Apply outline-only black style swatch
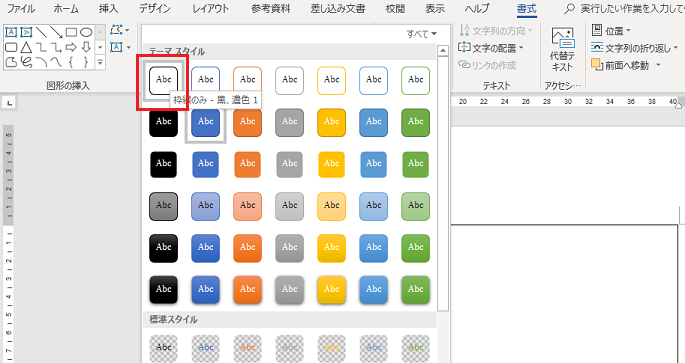The height and width of the screenshot is (363, 685). click(163, 80)
